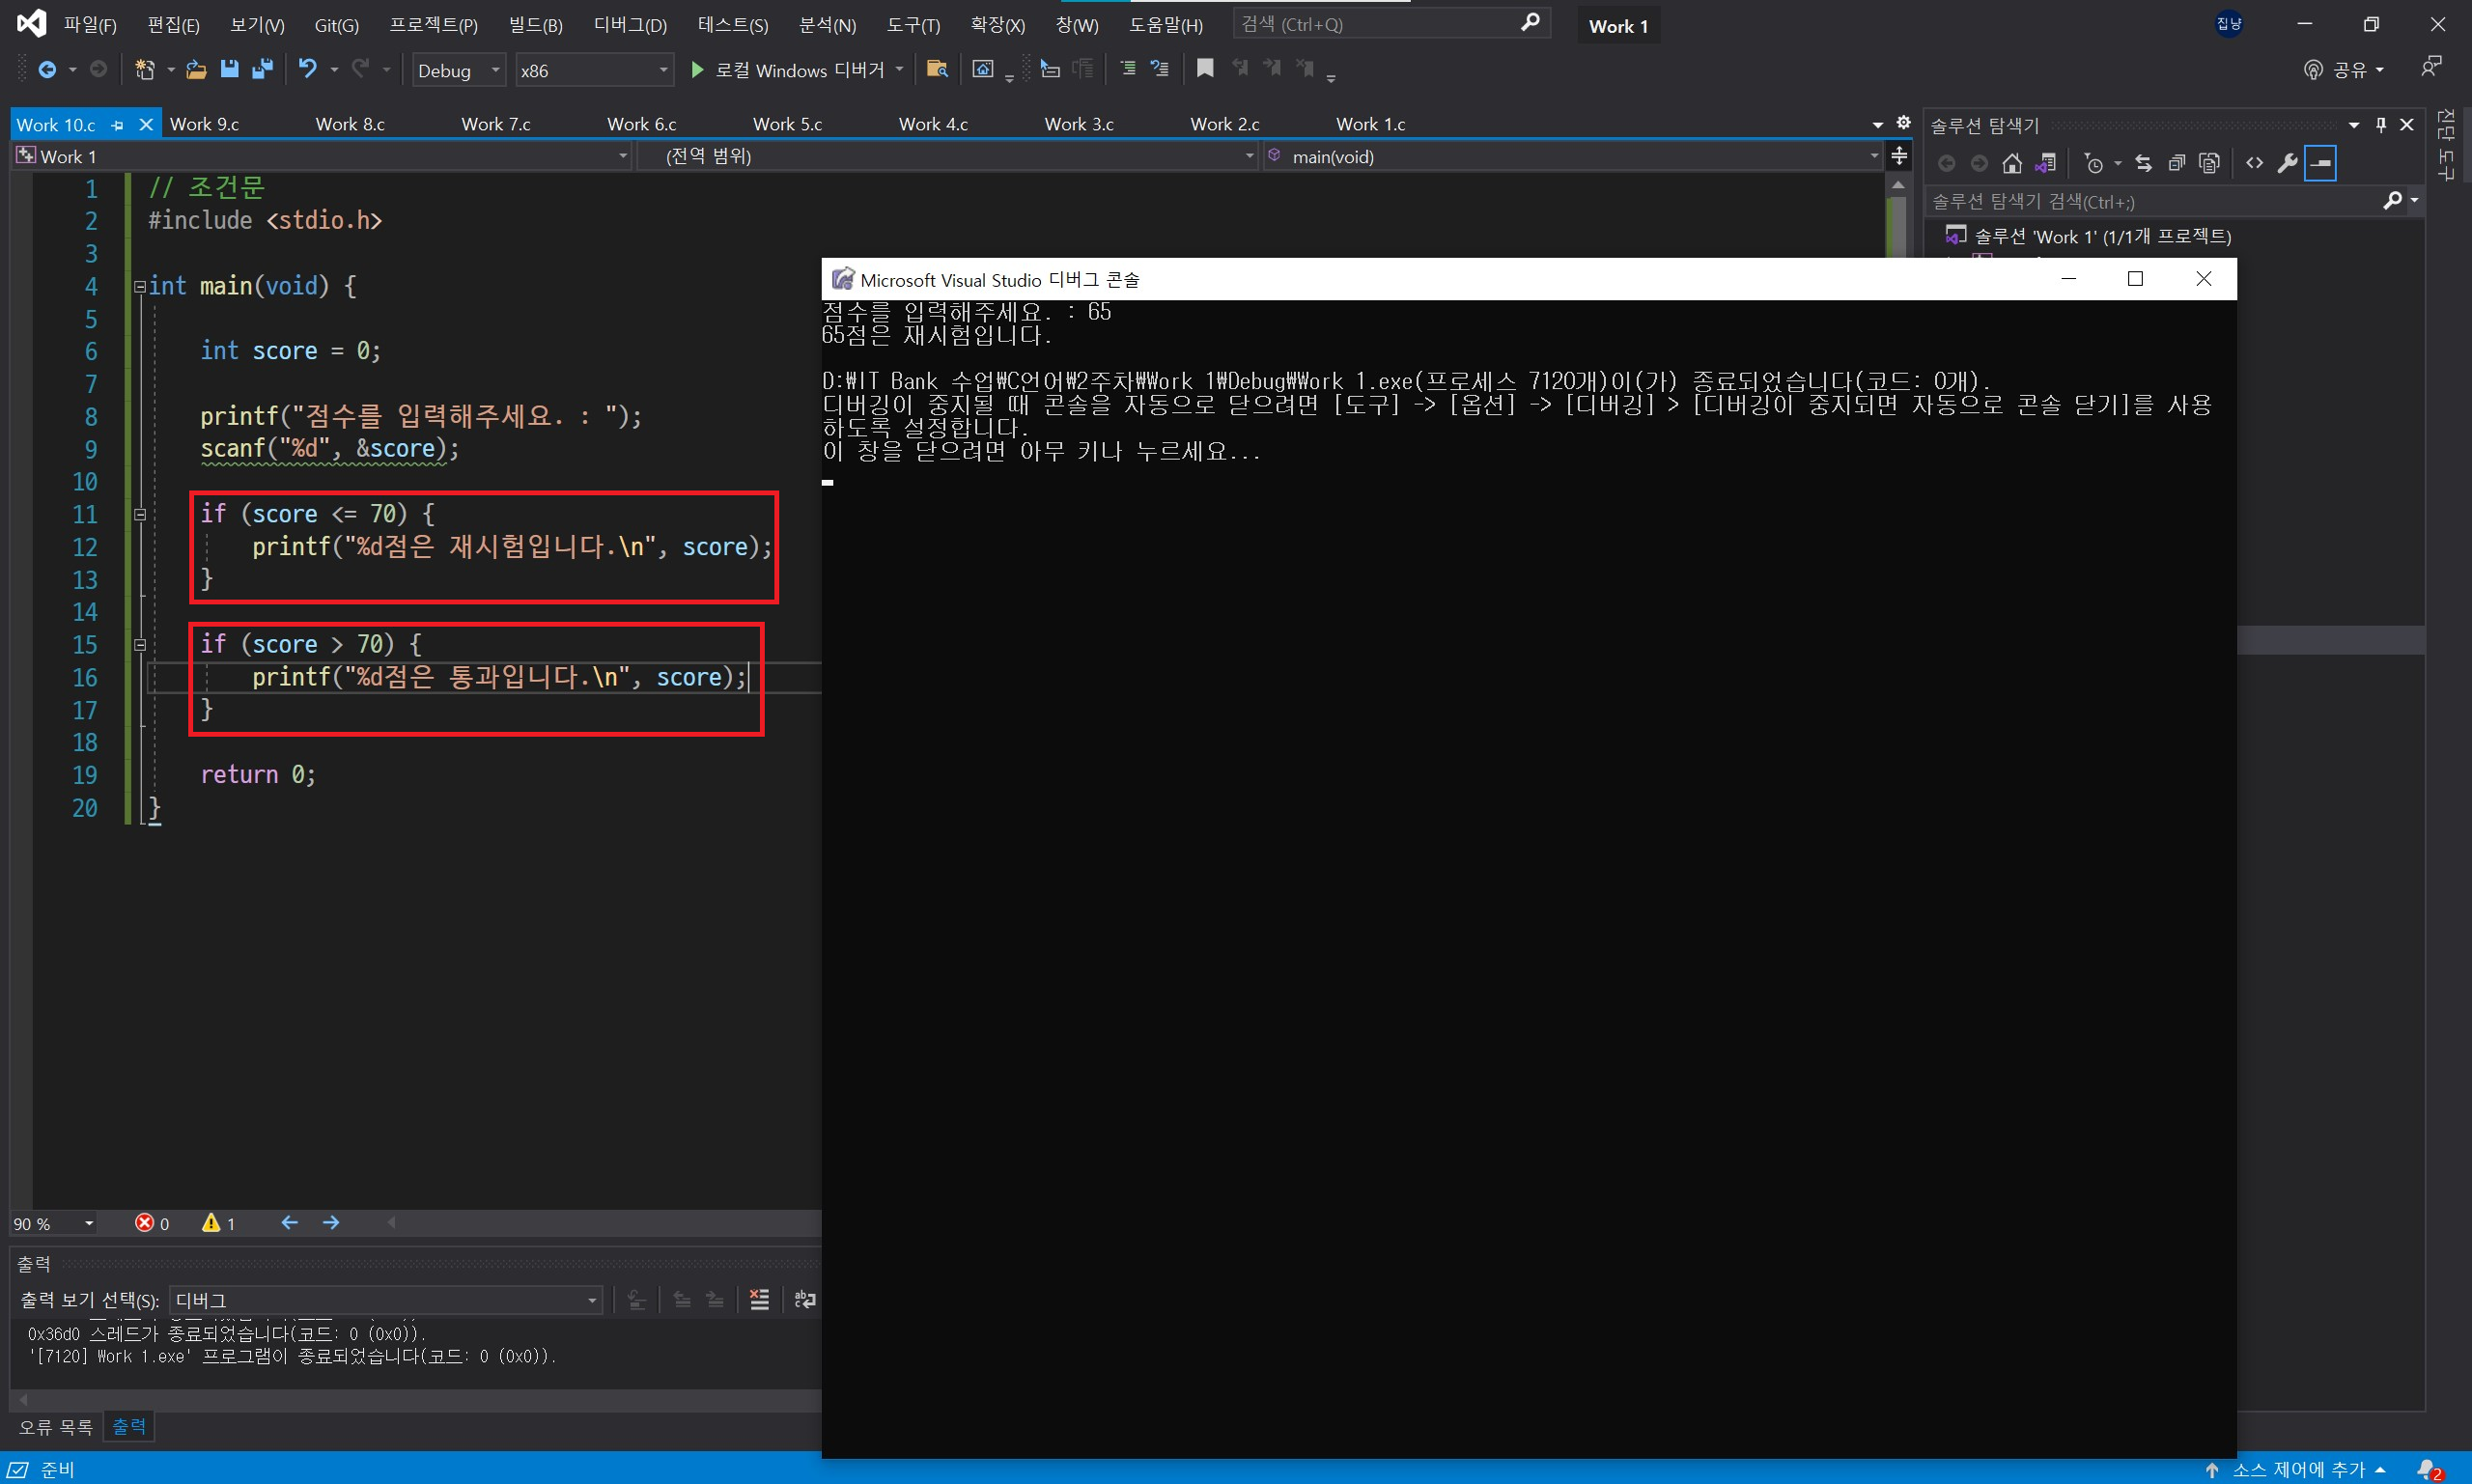Click the 오류 목록 tab at bottom

coord(56,1426)
